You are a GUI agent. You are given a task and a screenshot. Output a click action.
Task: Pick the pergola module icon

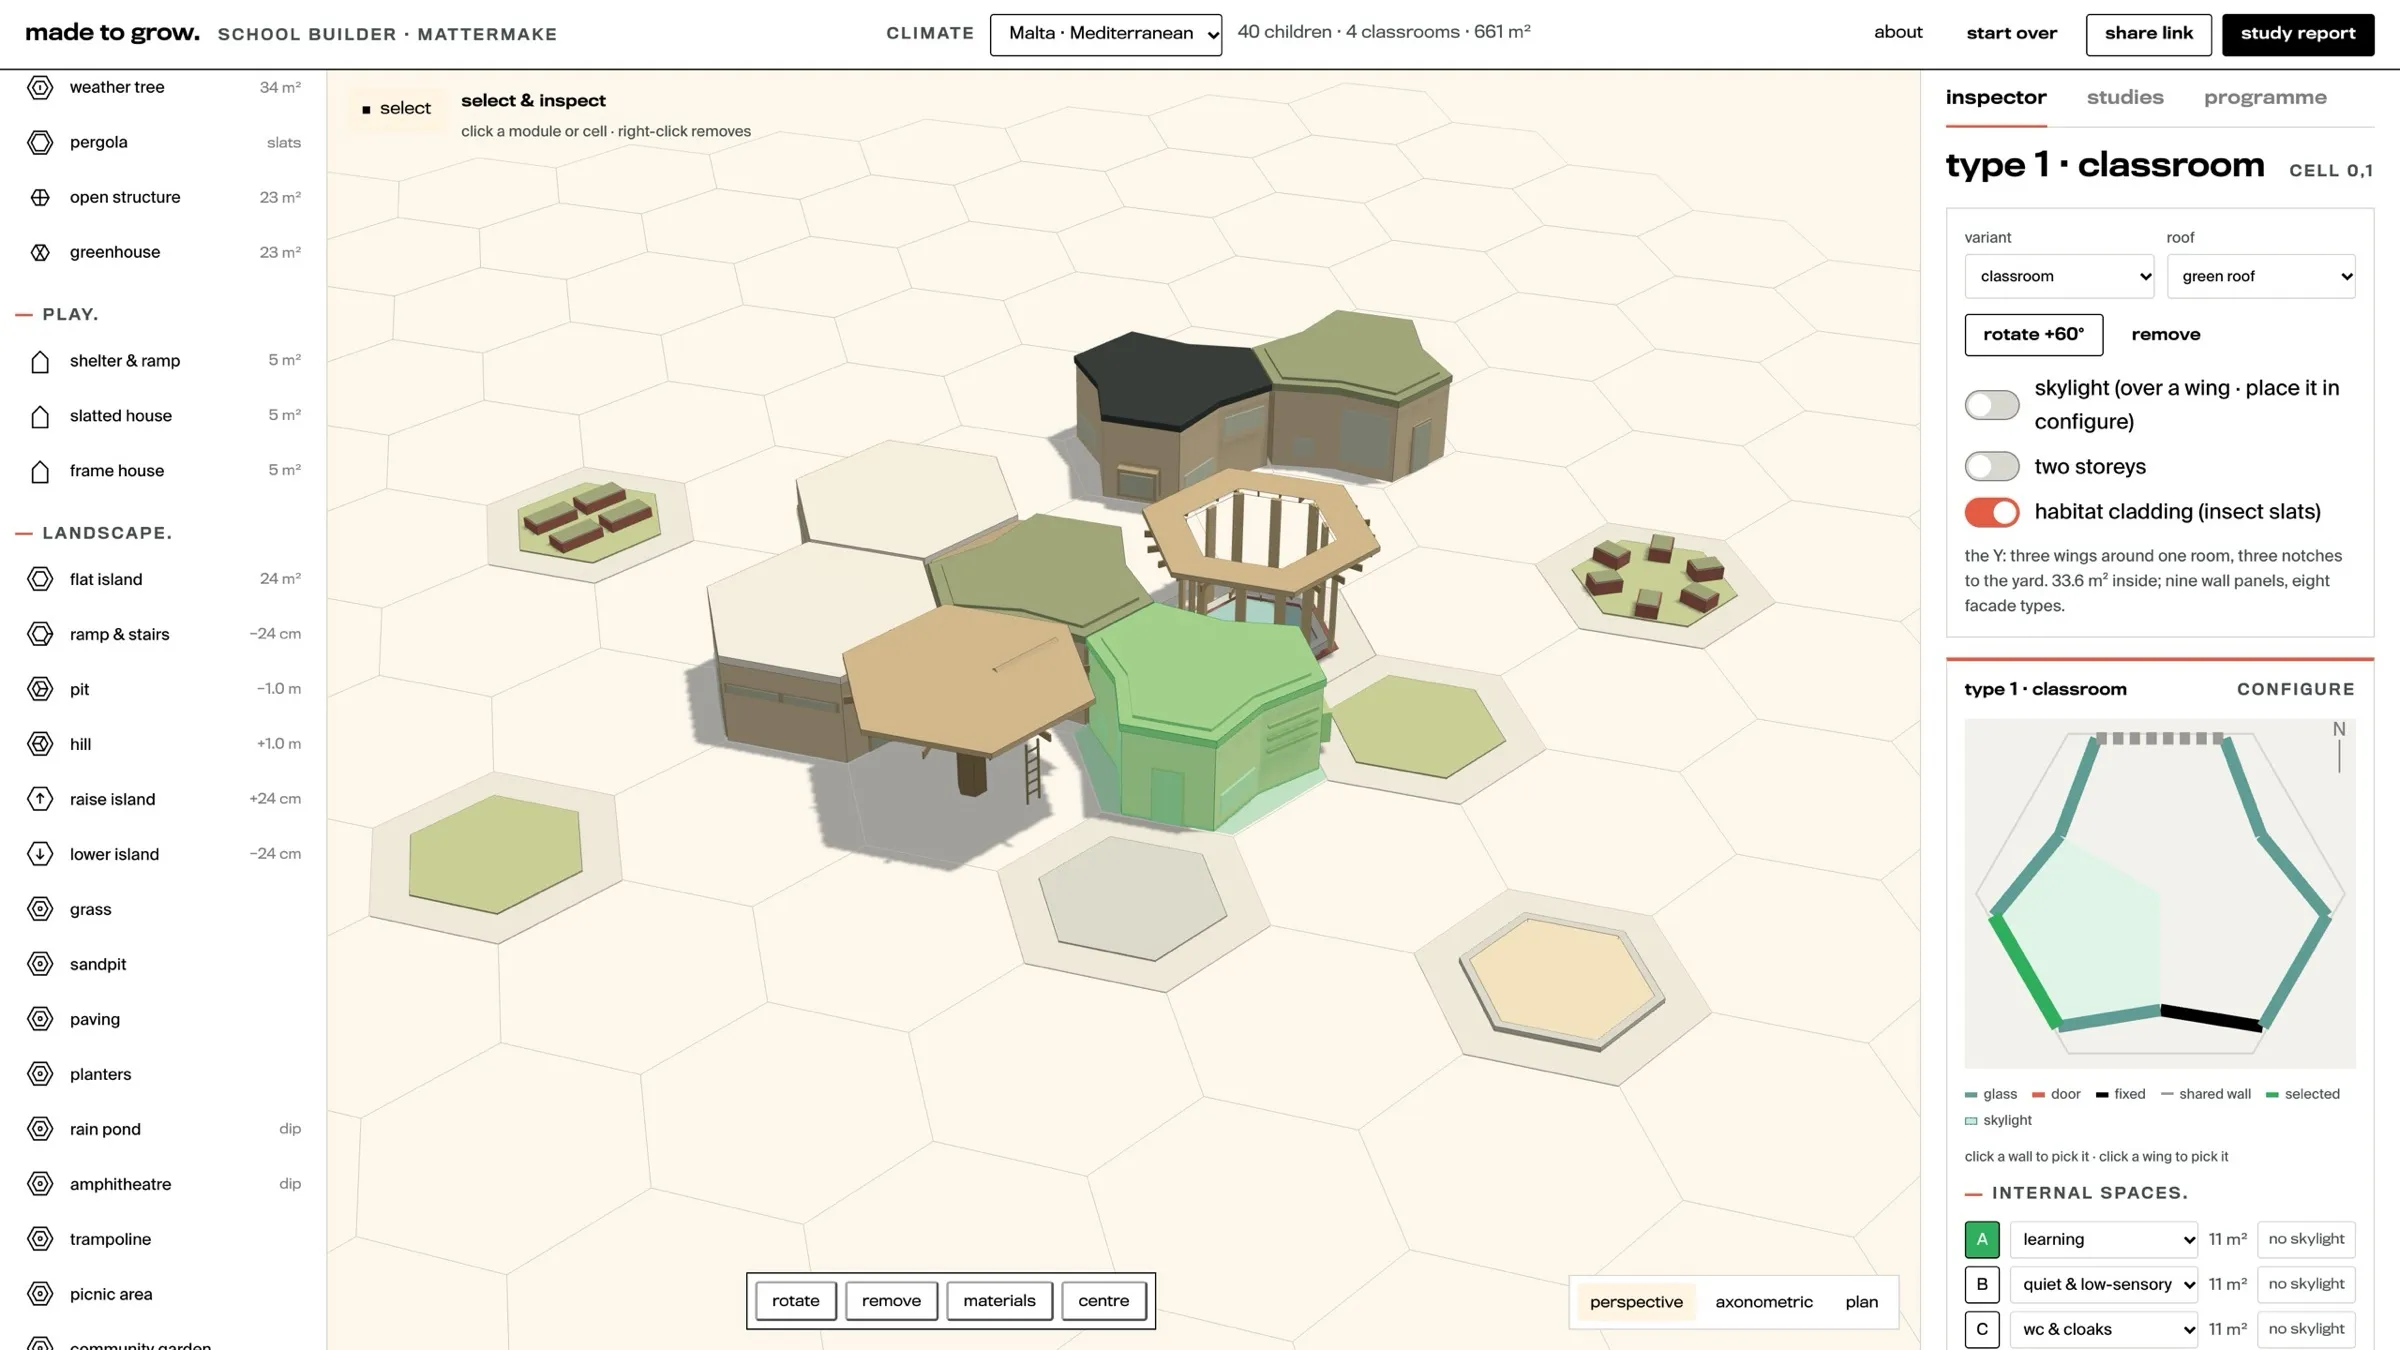click(40, 143)
